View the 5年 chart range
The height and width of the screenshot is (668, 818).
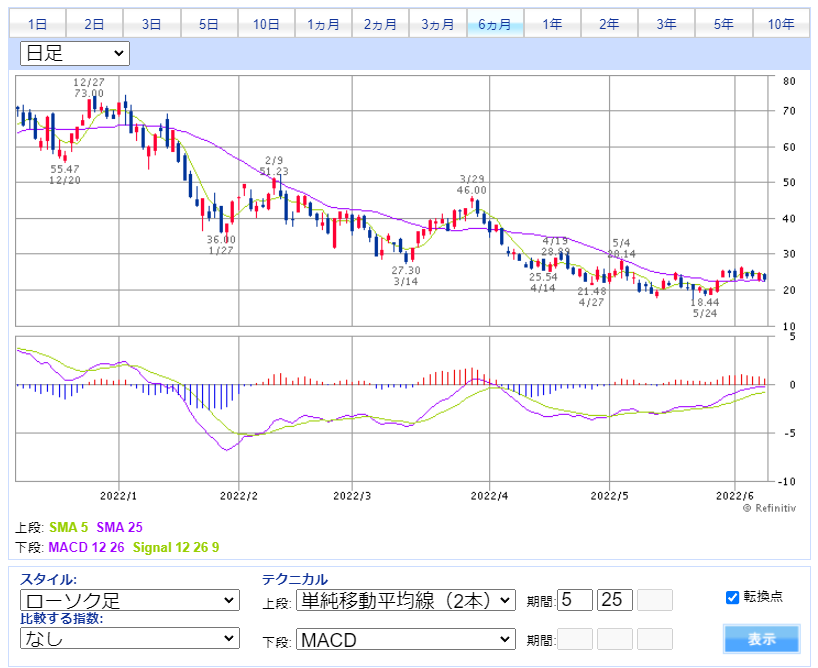723,24
